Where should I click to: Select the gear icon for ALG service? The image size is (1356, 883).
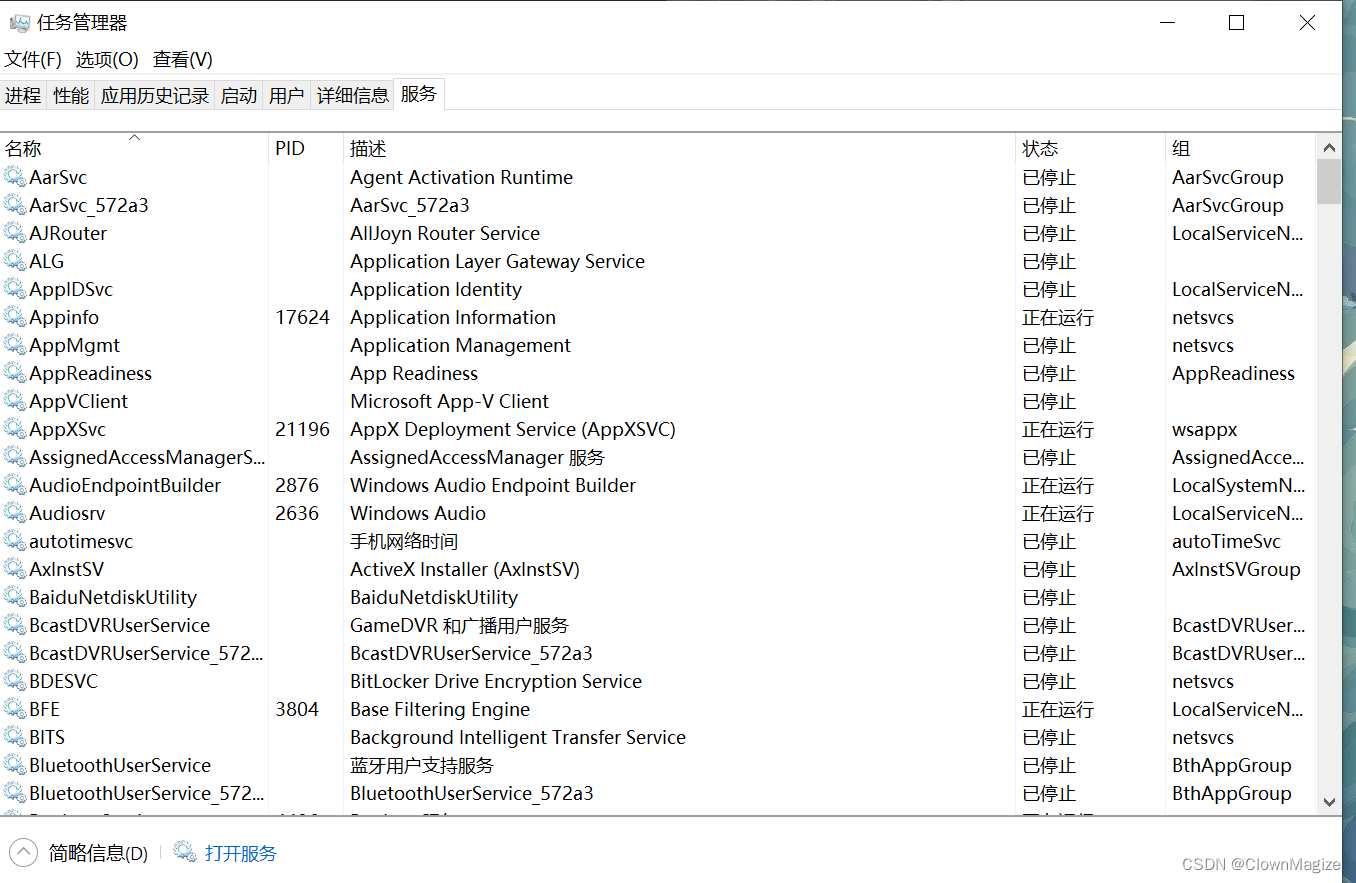tap(14, 261)
